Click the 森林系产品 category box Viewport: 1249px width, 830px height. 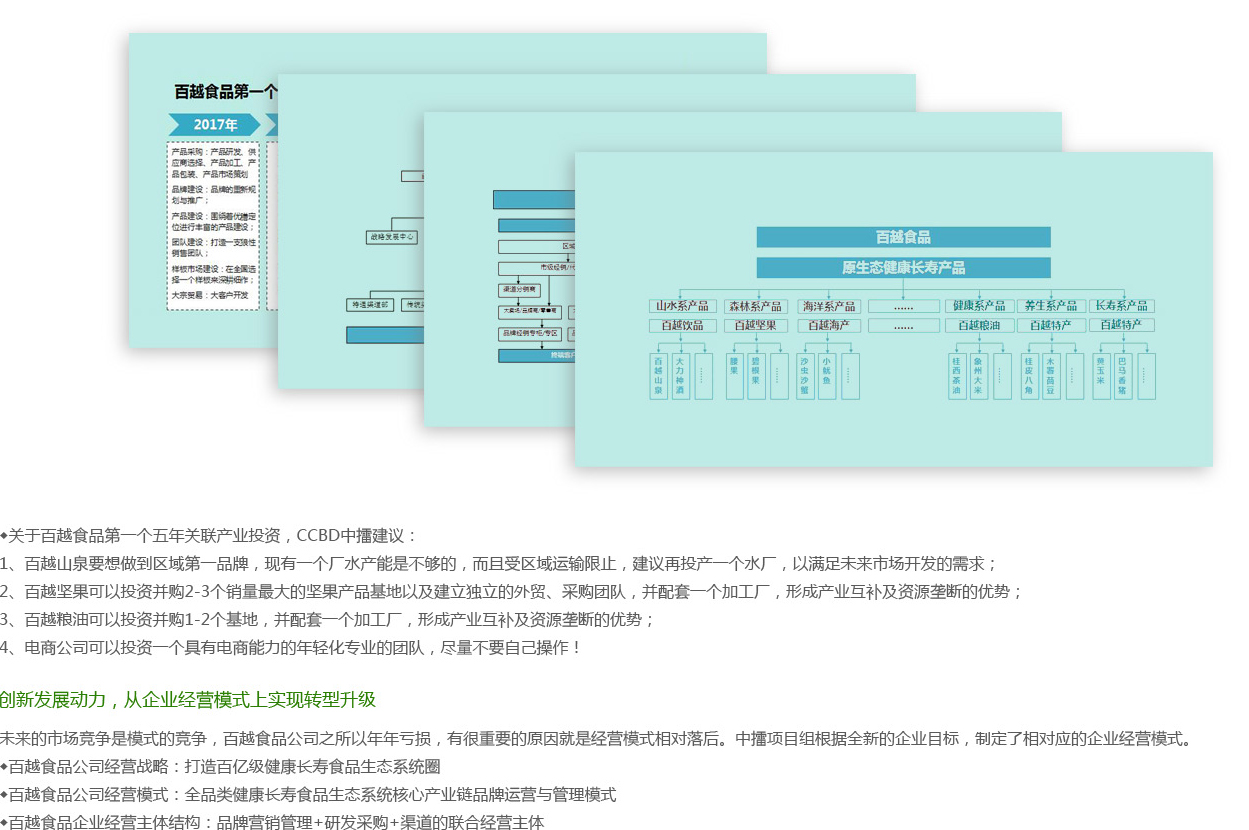click(x=755, y=306)
